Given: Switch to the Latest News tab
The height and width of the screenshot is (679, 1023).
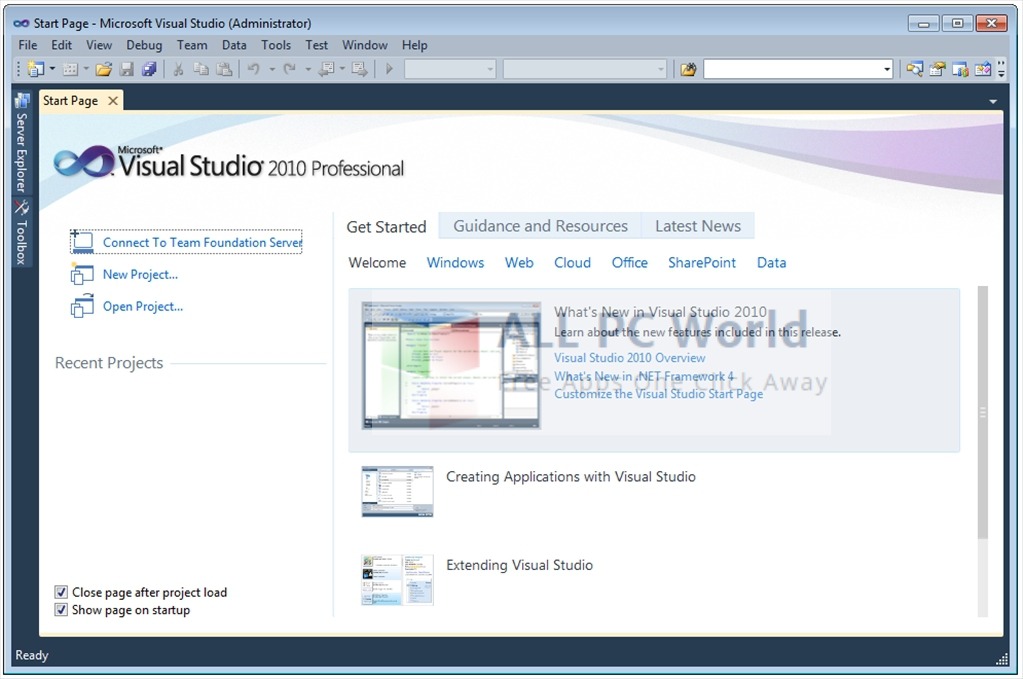Looking at the screenshot, I should 697,226.
